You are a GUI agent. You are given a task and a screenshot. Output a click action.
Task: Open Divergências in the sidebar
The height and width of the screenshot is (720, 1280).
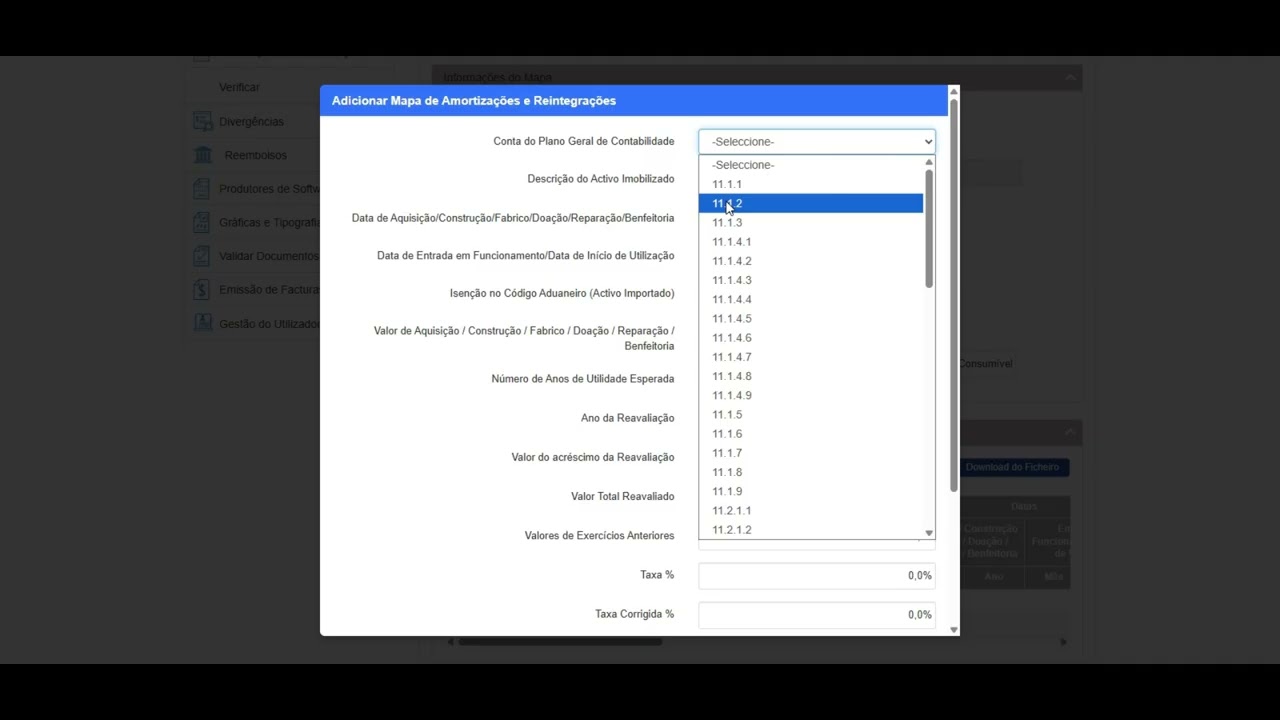[252, 121]
